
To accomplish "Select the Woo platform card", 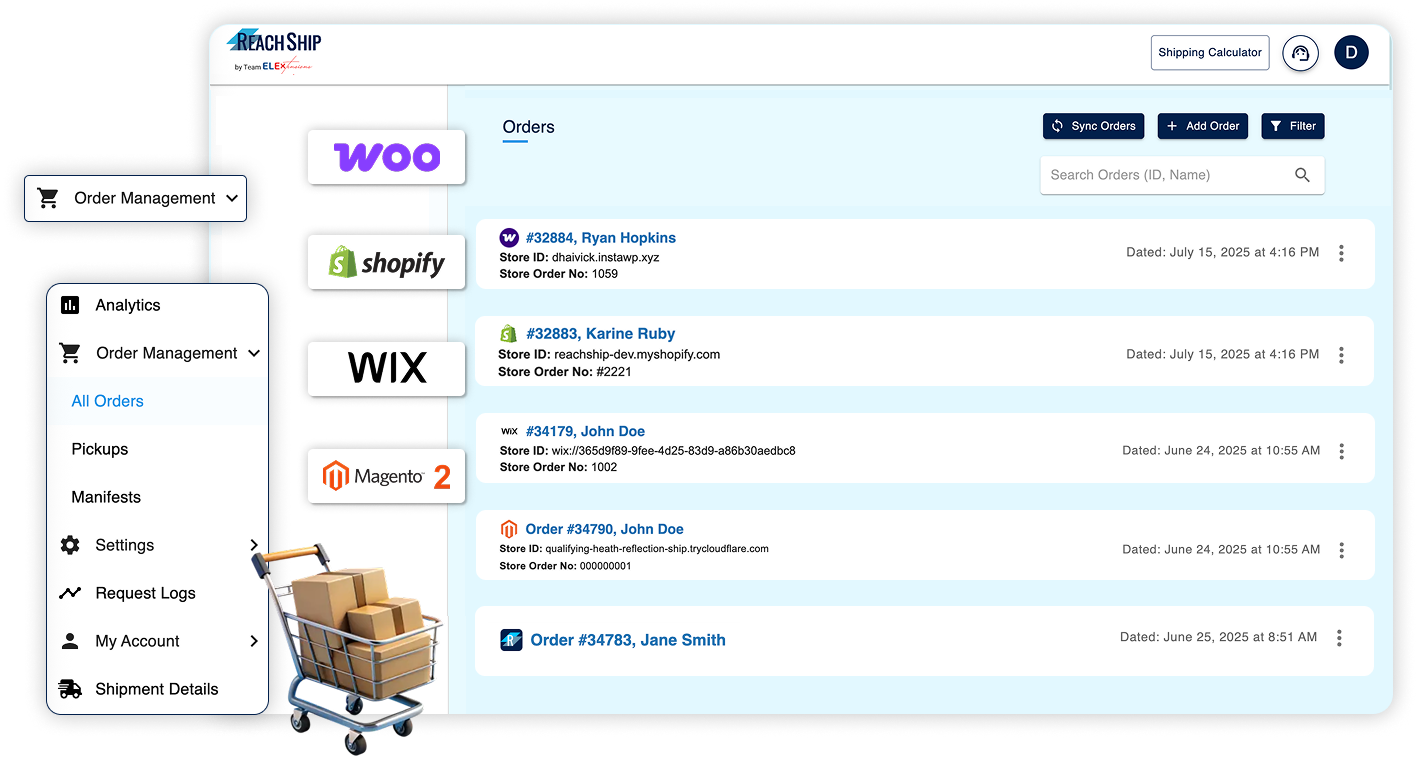I will [x=387, y=157].
